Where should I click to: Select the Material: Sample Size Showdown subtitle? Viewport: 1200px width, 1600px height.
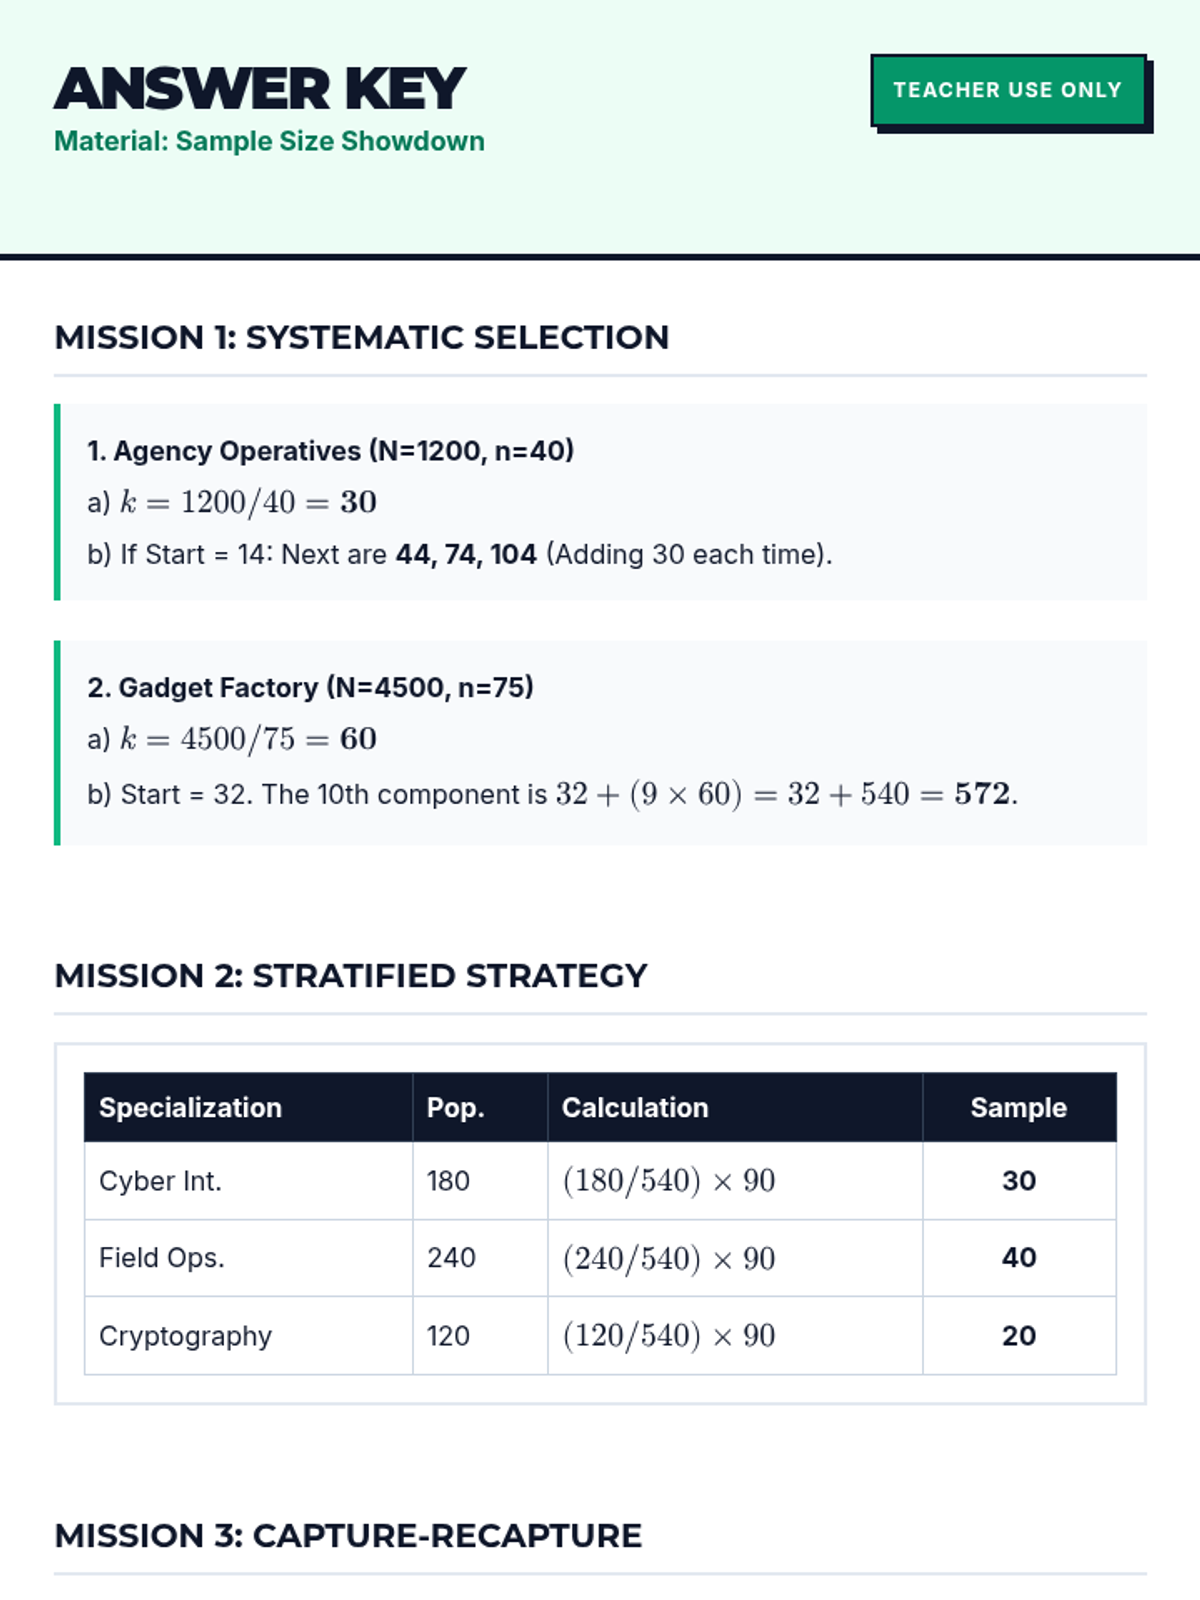pyautogui.click(x=269, y=141)
